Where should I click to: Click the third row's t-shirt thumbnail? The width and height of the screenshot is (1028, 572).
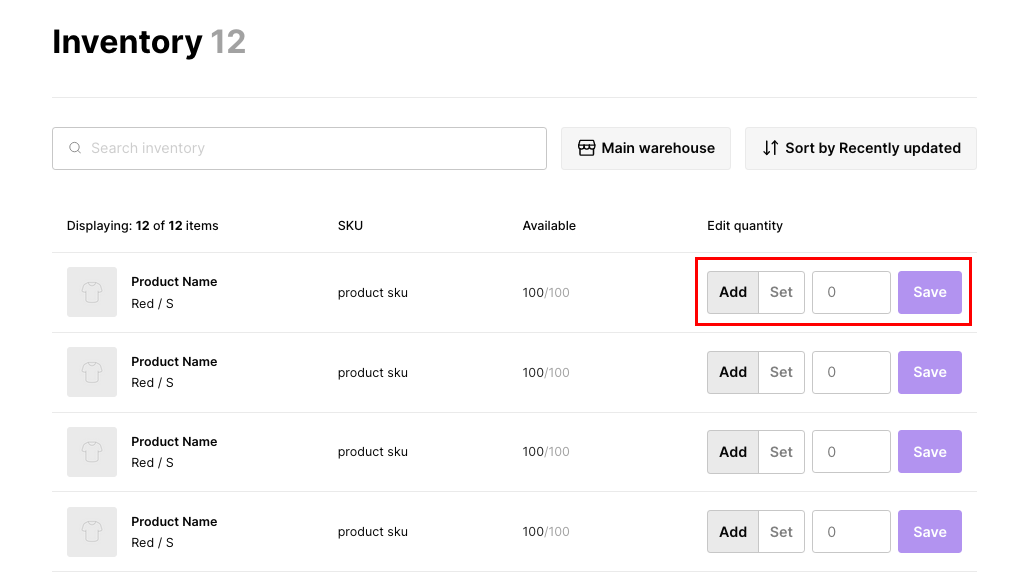[x=92, y=452]
